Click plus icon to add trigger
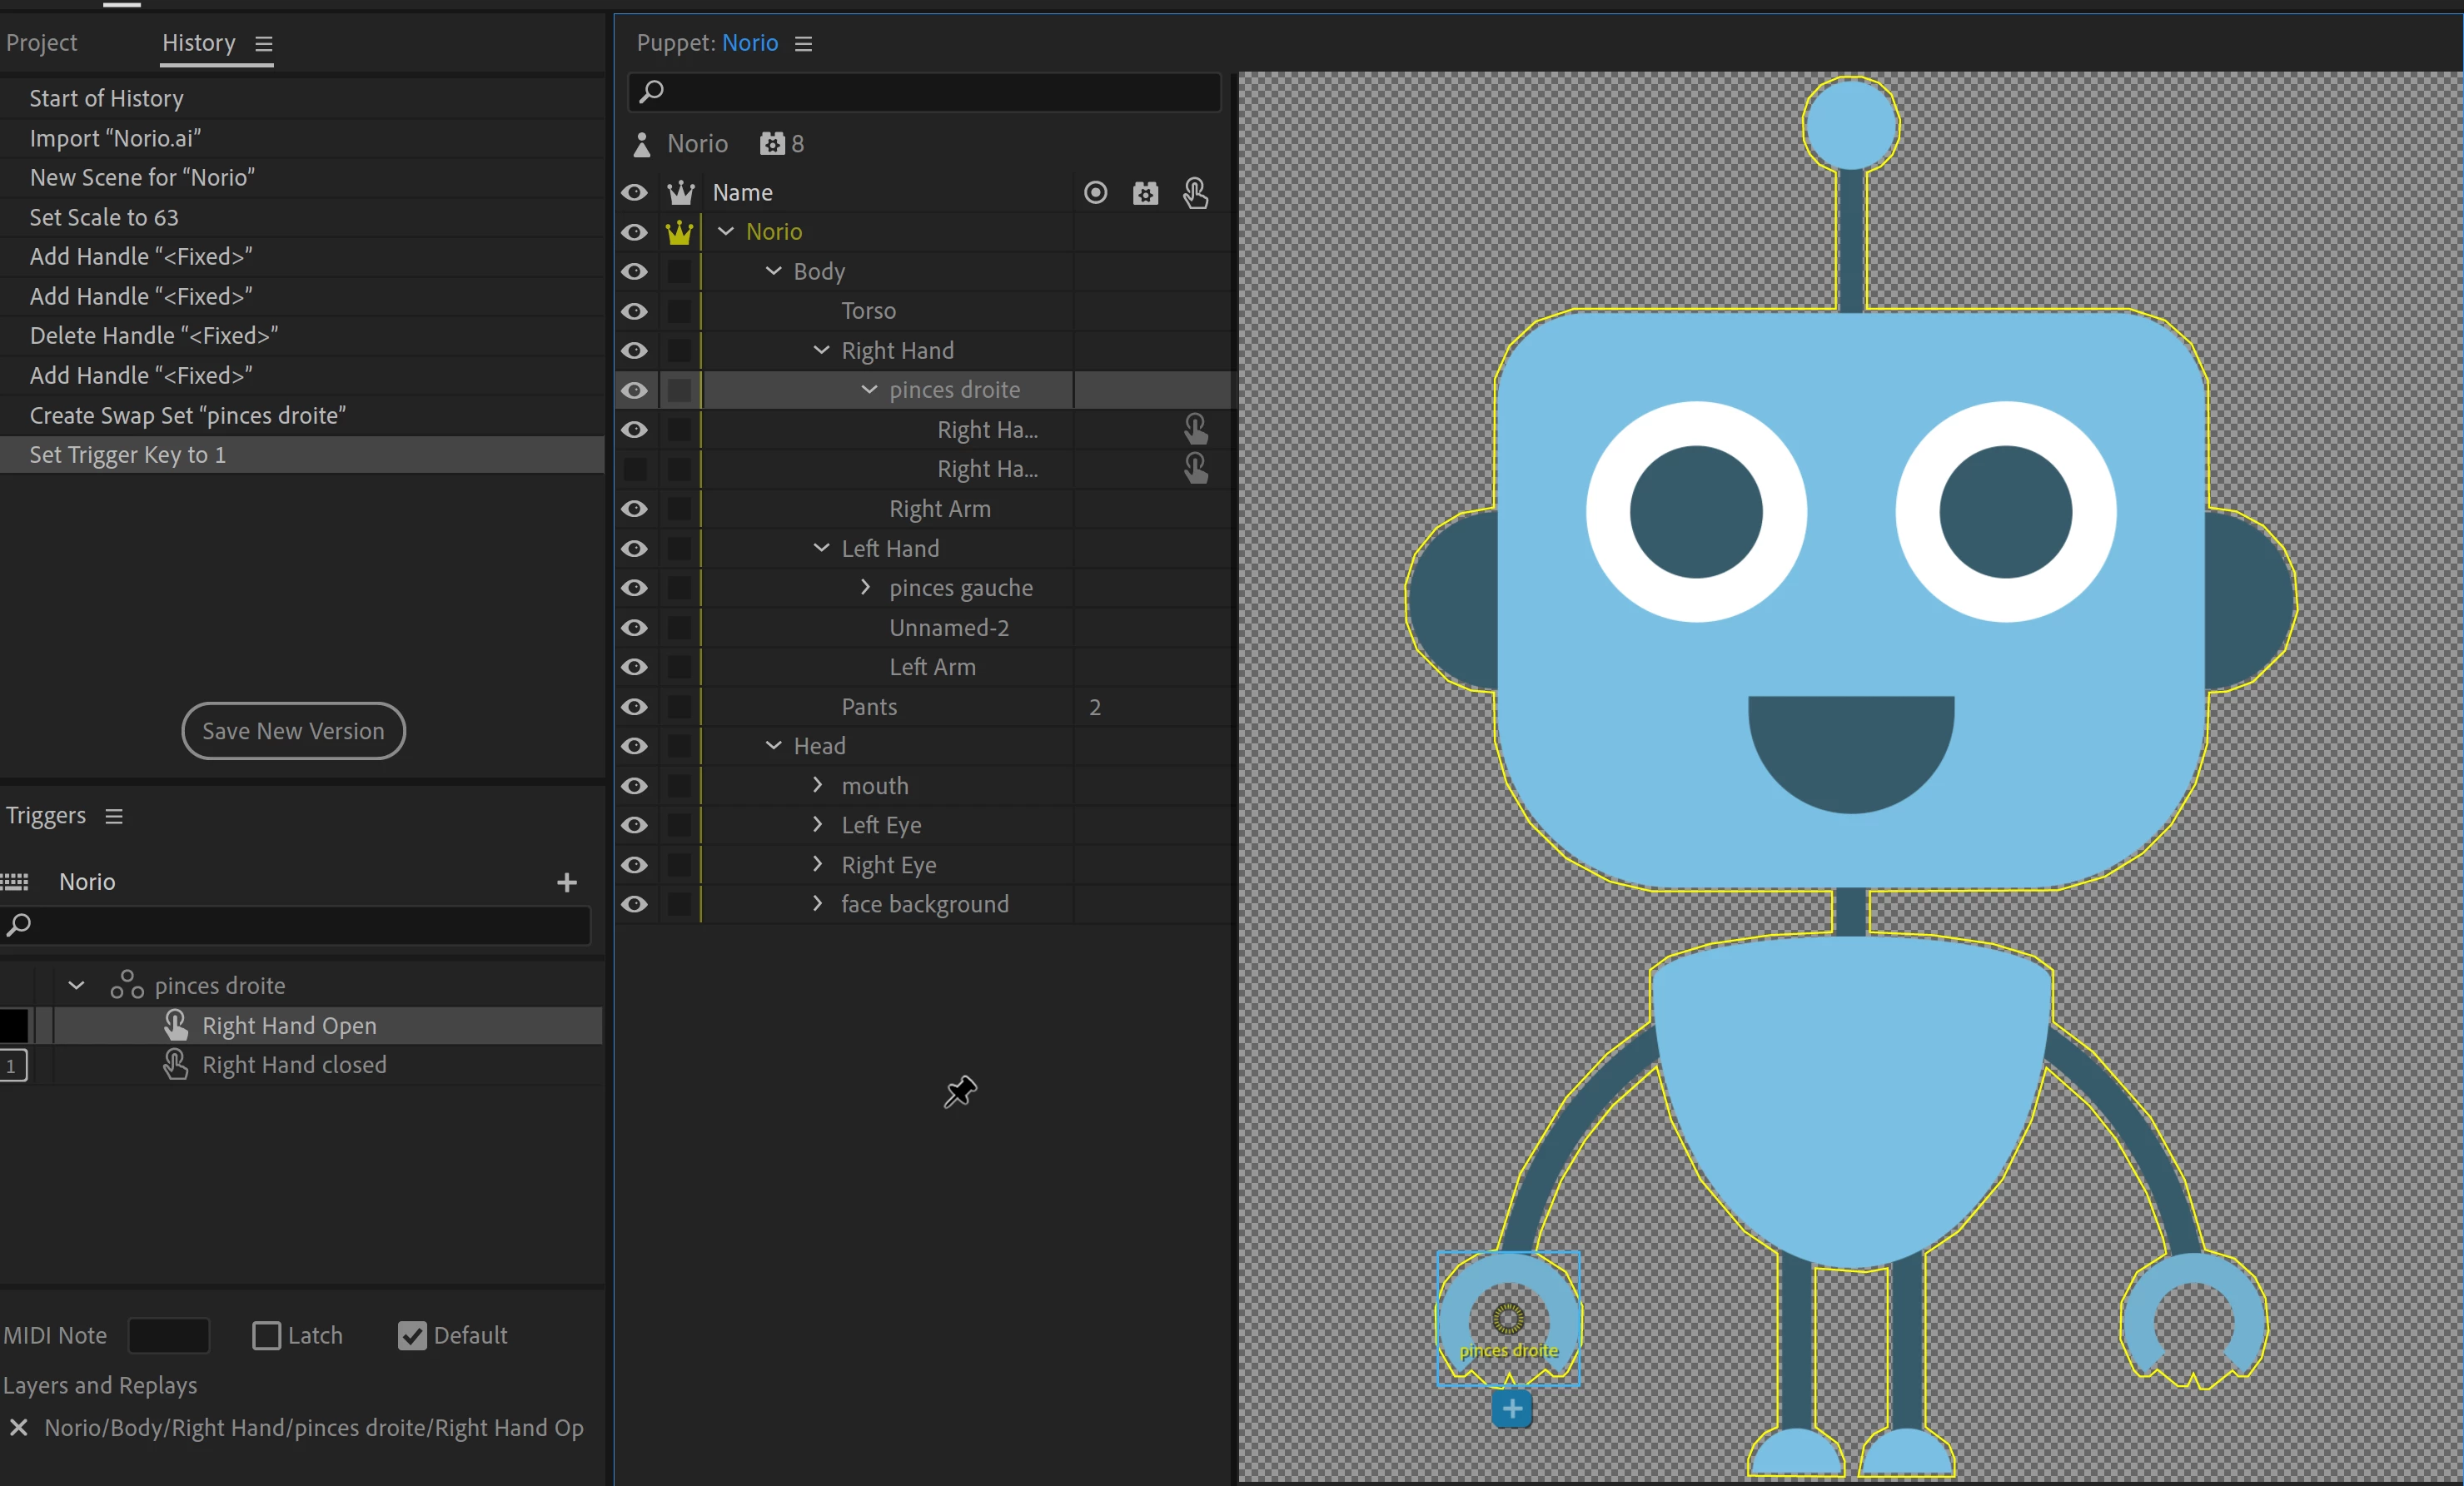The image size is (2464, 1486). pyautogui.click(x=566, y=882)
